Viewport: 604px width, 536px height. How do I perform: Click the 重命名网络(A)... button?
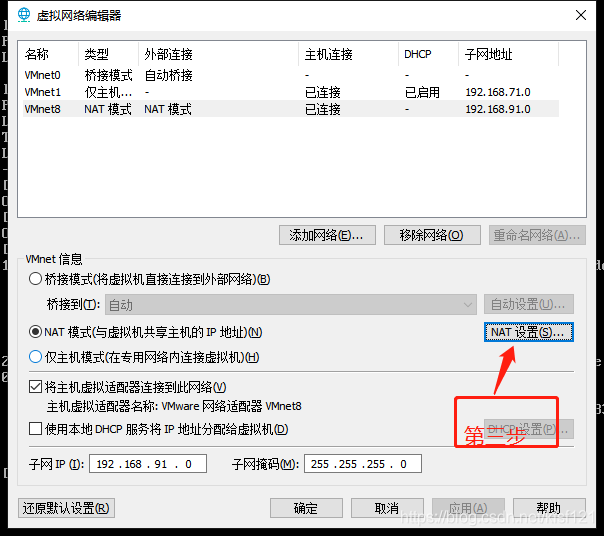[537, 235]
